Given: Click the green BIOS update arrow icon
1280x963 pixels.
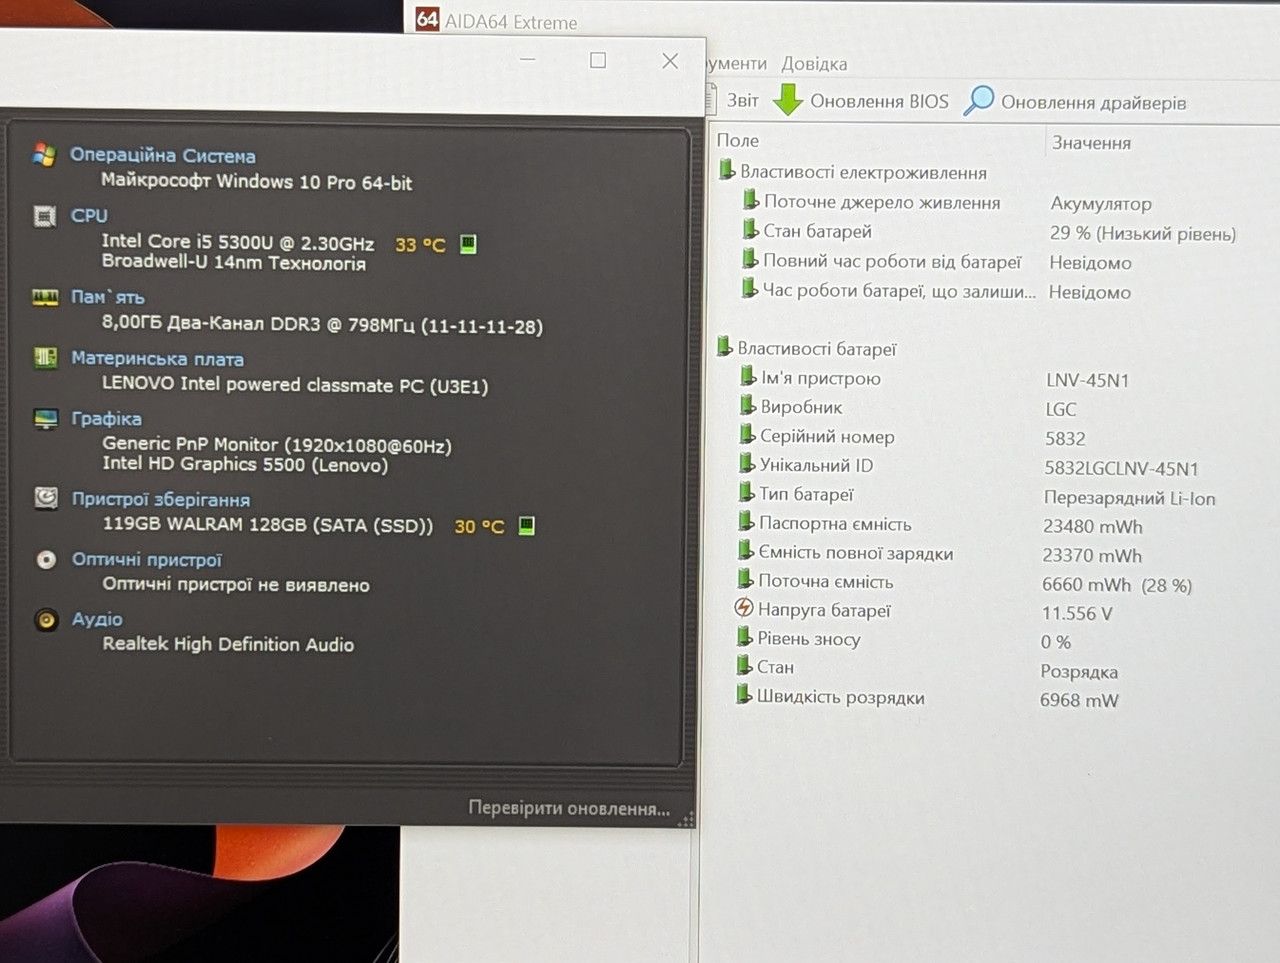Looking at the screenshot, I should click(788, 100).
